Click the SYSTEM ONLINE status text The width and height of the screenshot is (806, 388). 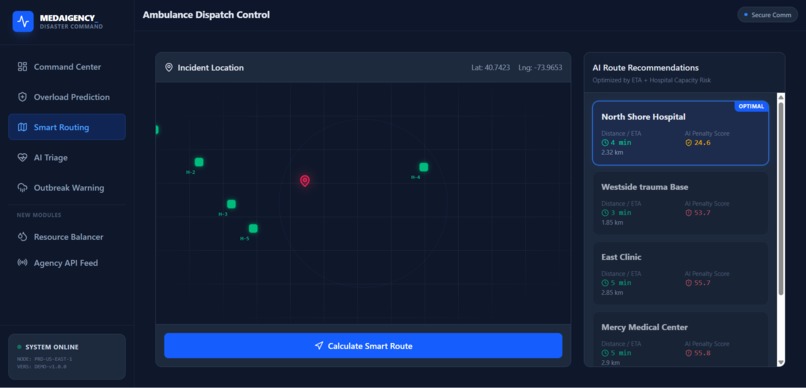coord(52,347)
